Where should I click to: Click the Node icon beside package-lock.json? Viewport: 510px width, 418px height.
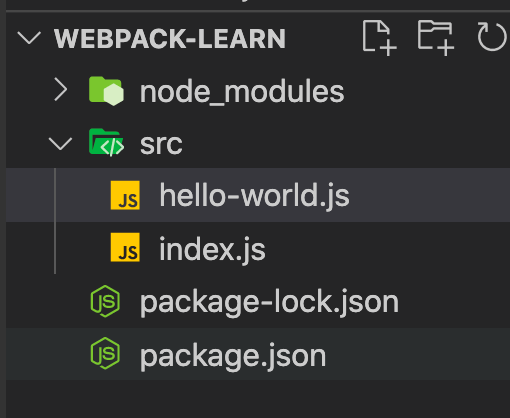click(105, 301)
